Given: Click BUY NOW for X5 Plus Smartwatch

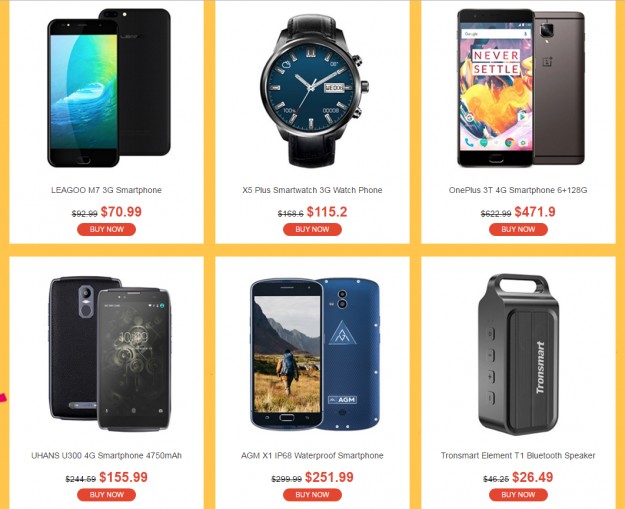Looking at the screenshot, I should (312, 229).
